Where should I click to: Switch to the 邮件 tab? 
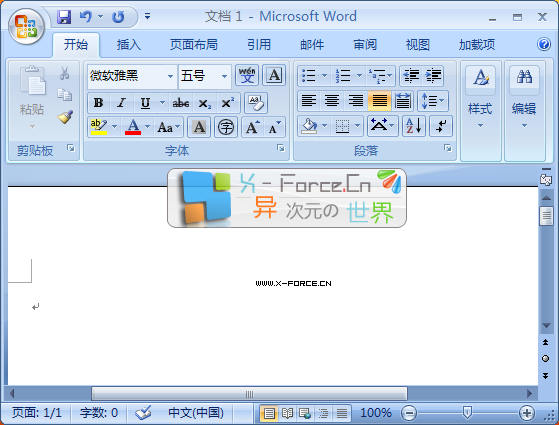[x=312, y=45]
